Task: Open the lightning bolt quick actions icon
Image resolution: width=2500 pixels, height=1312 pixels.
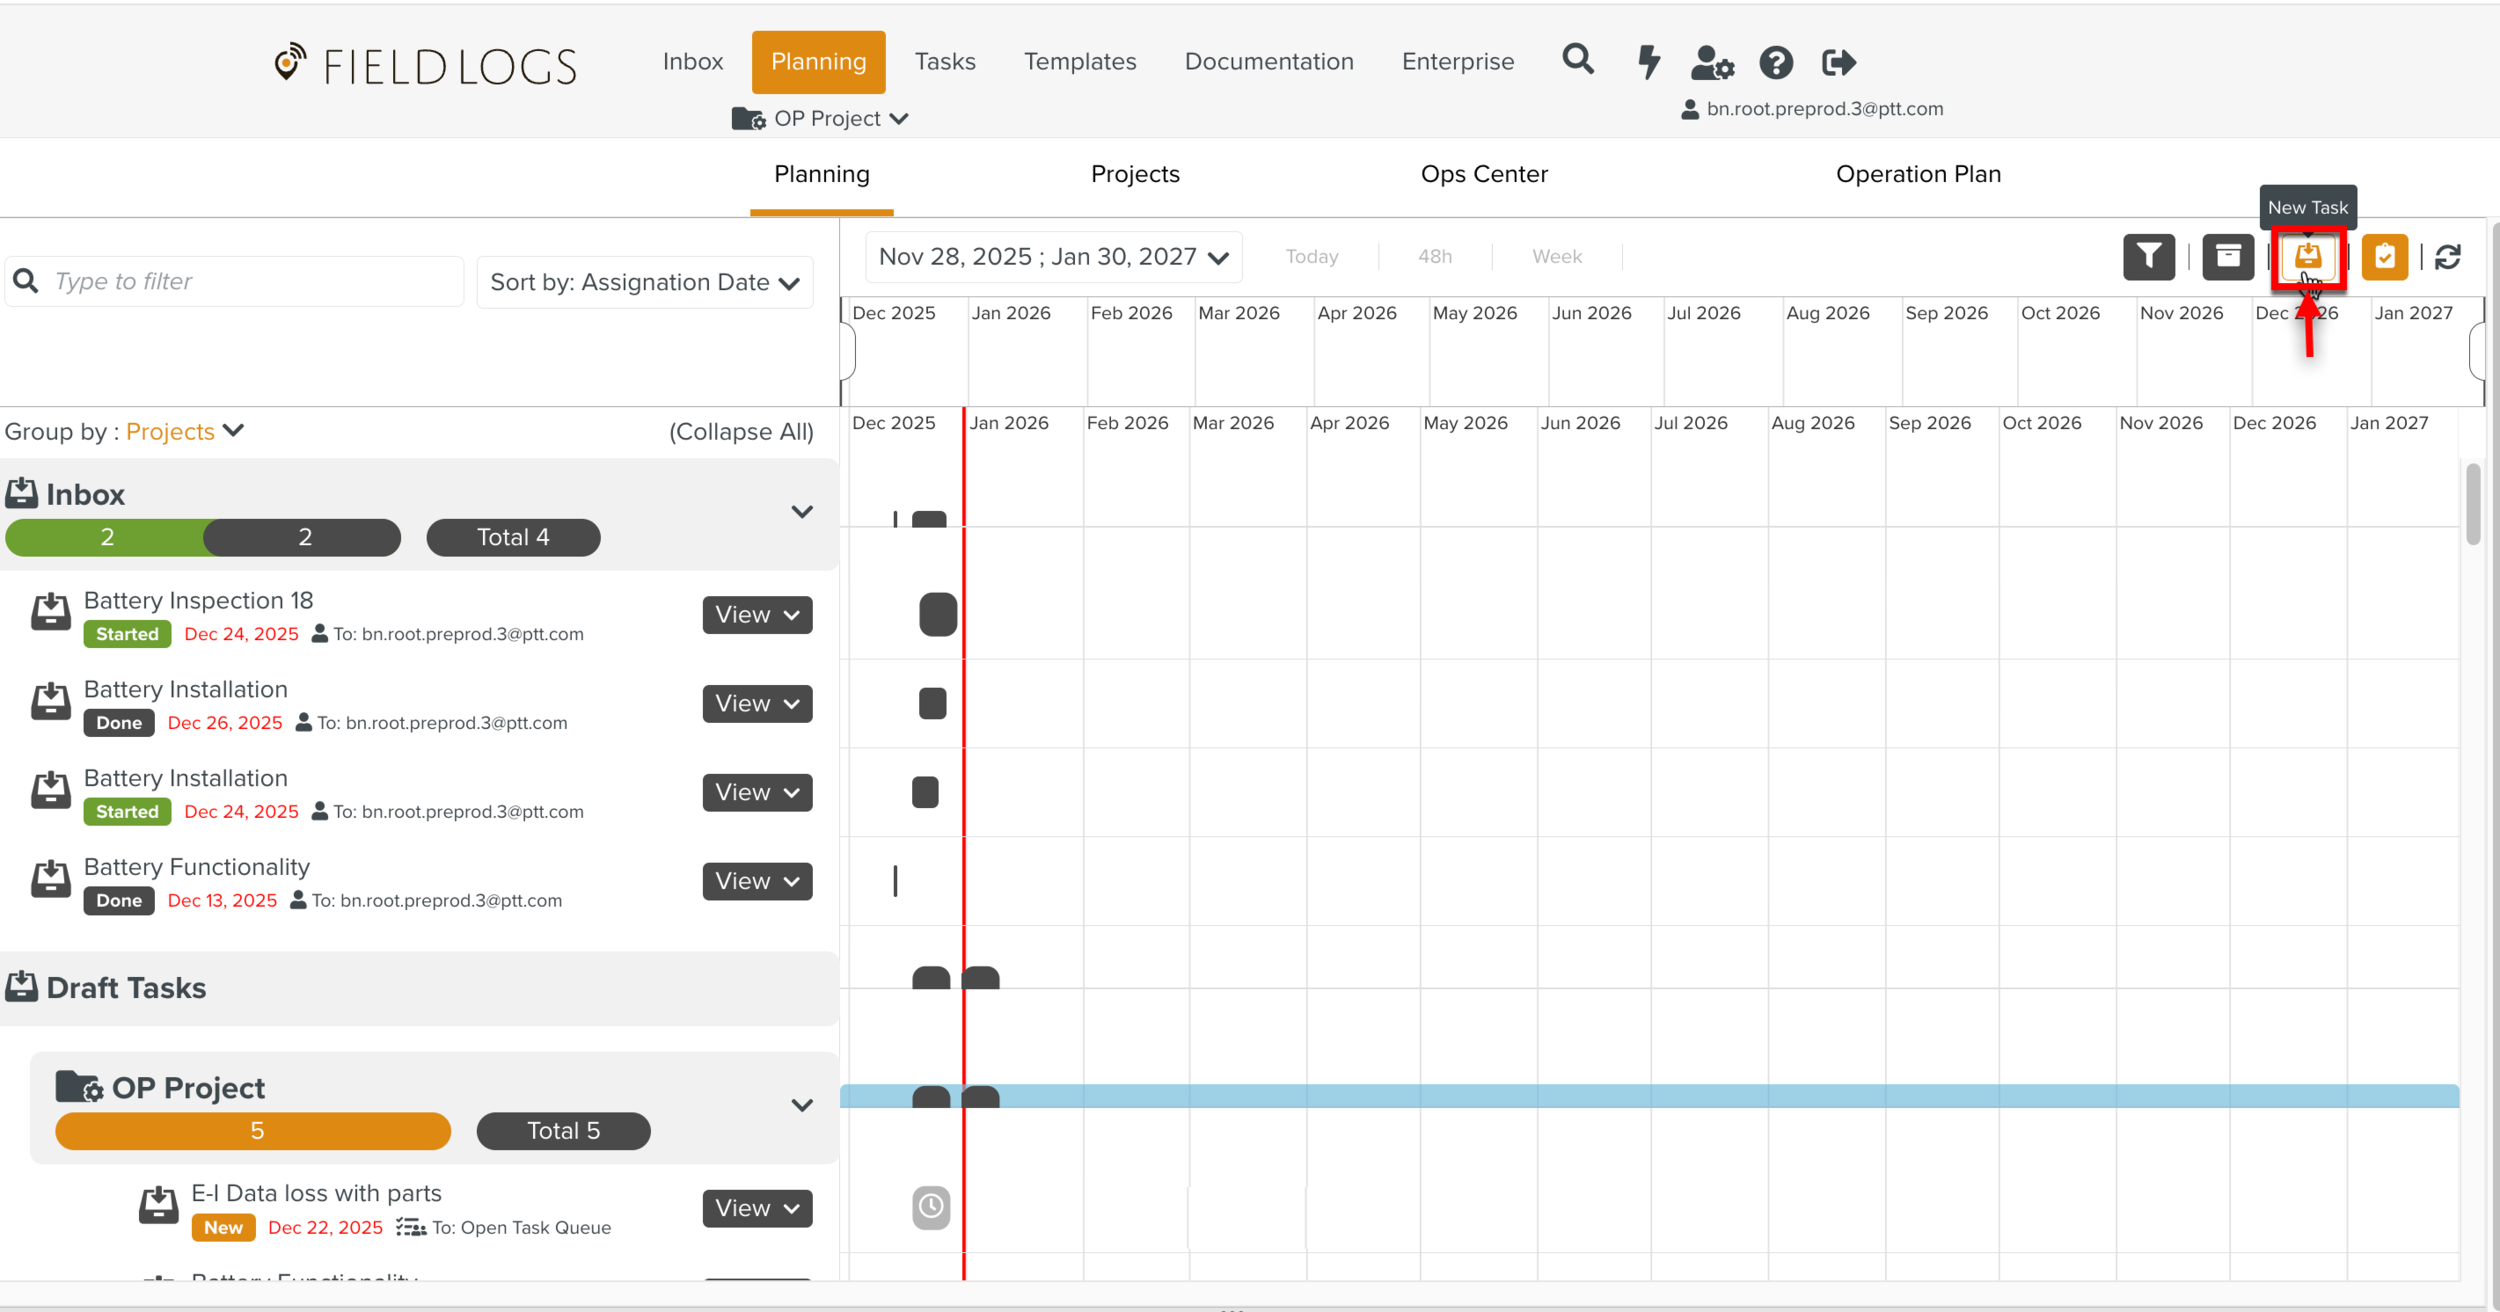Action: point(1648,62)
